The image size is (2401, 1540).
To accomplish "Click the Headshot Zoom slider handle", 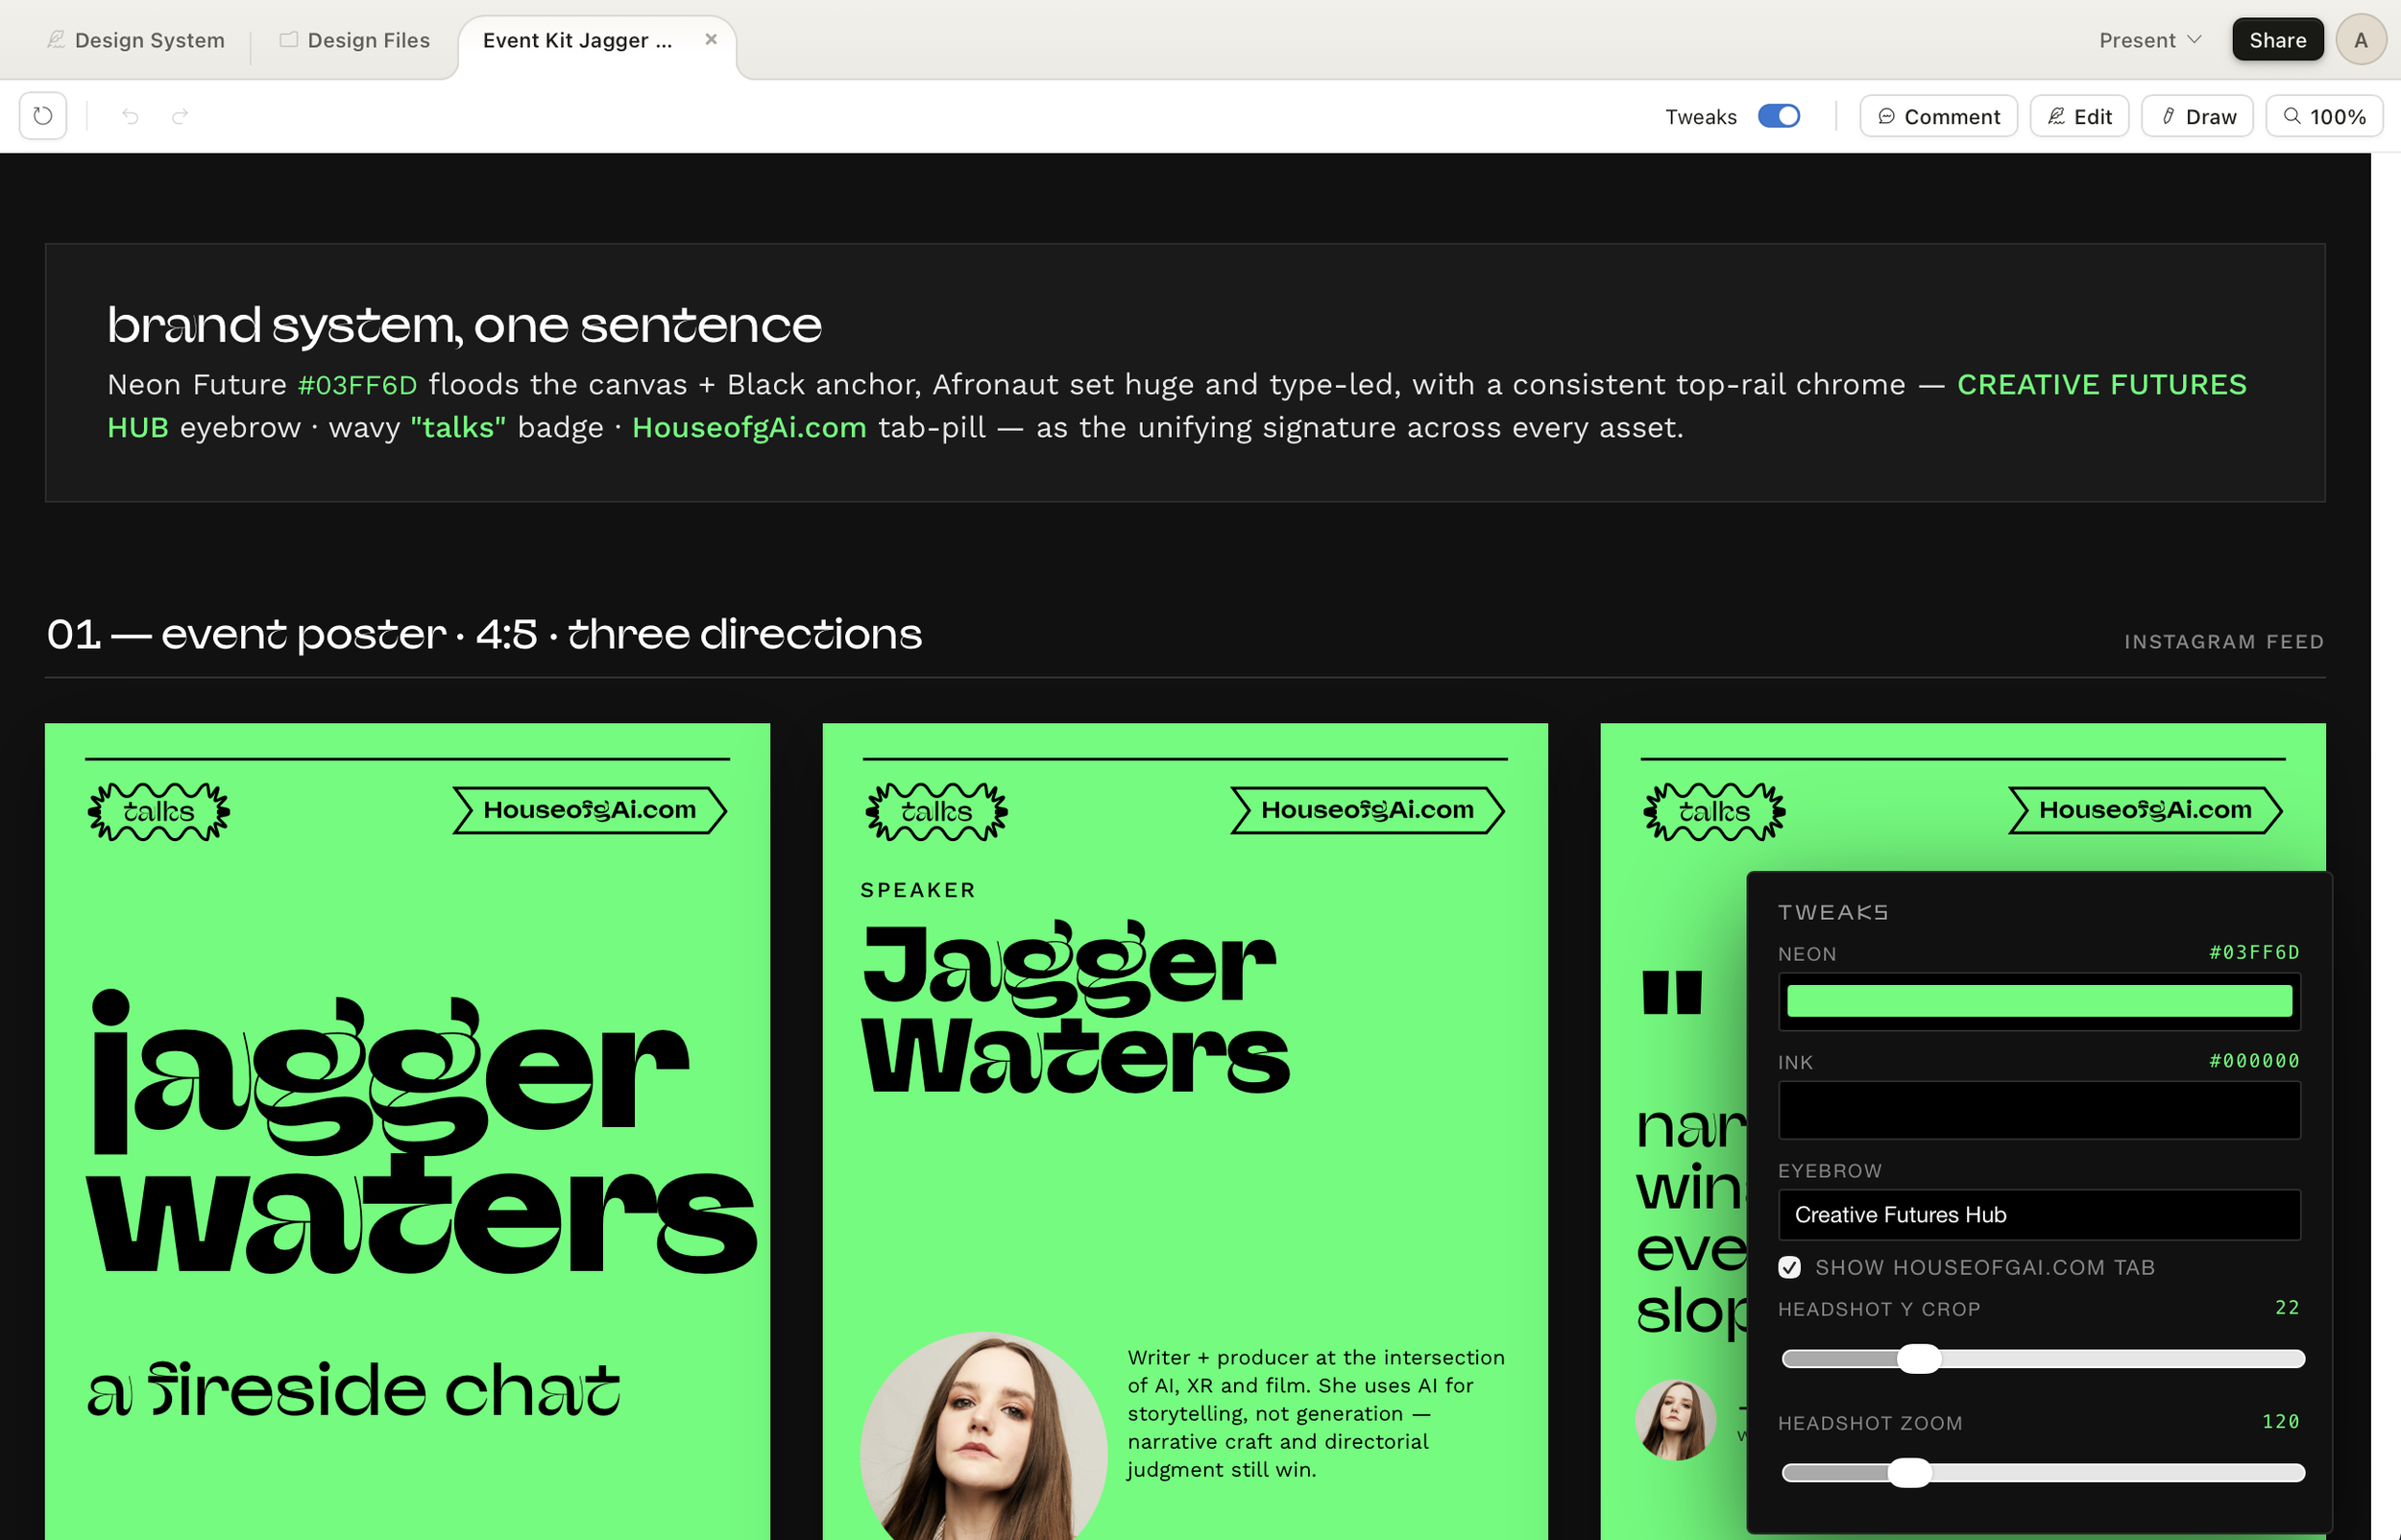I will [1909, 1472].
